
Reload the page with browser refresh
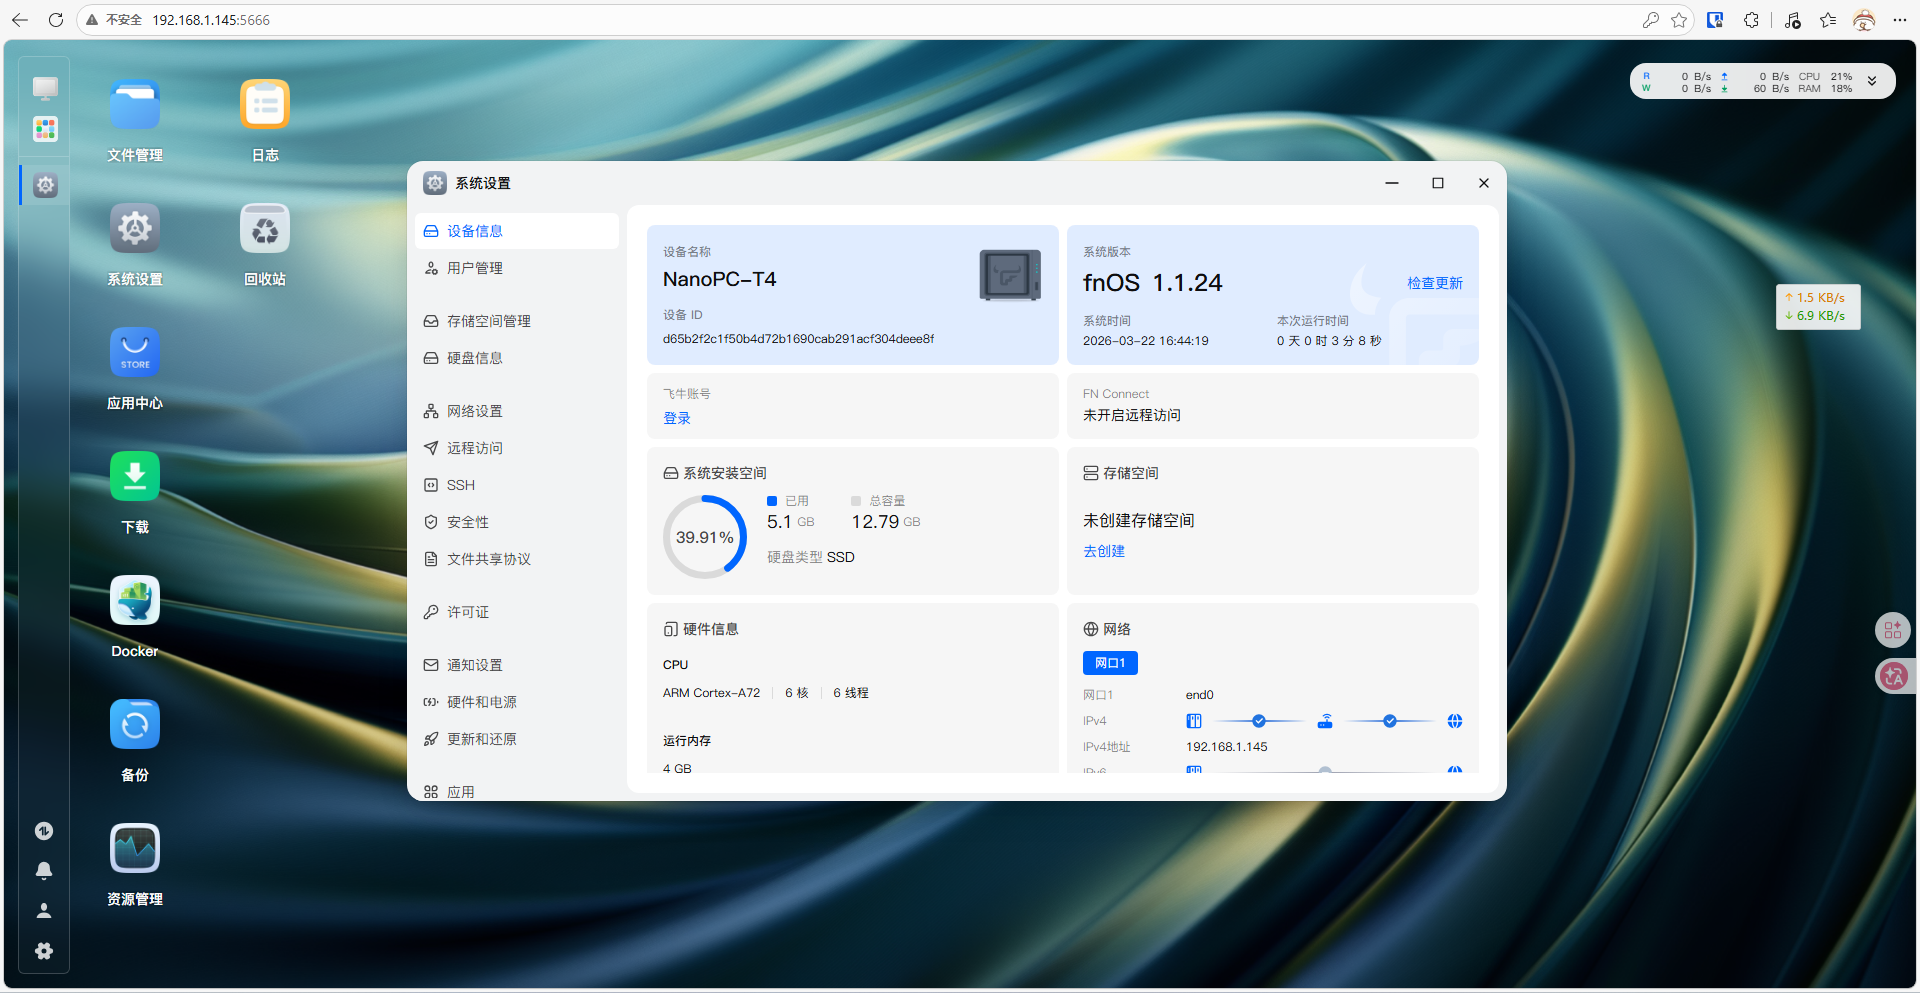pos(56,20)
